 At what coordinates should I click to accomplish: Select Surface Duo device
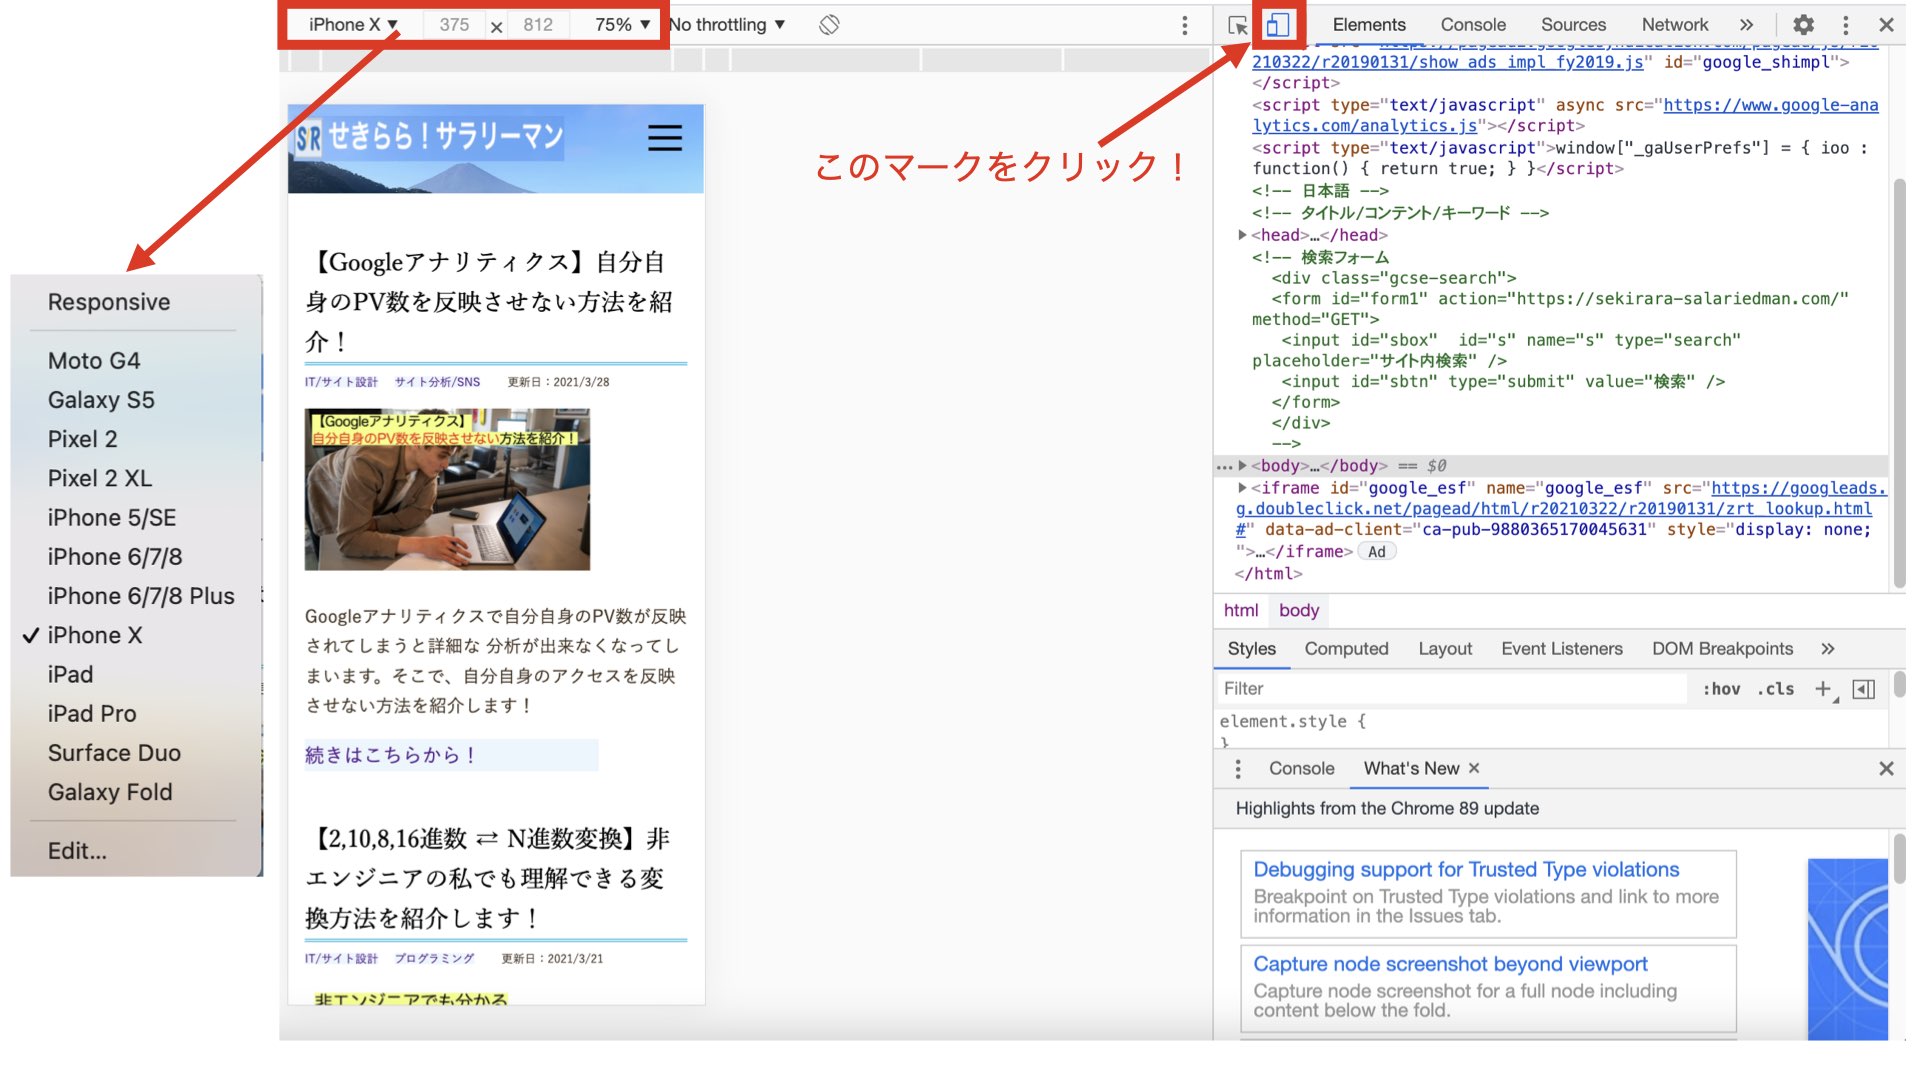(x=114, y=753)
